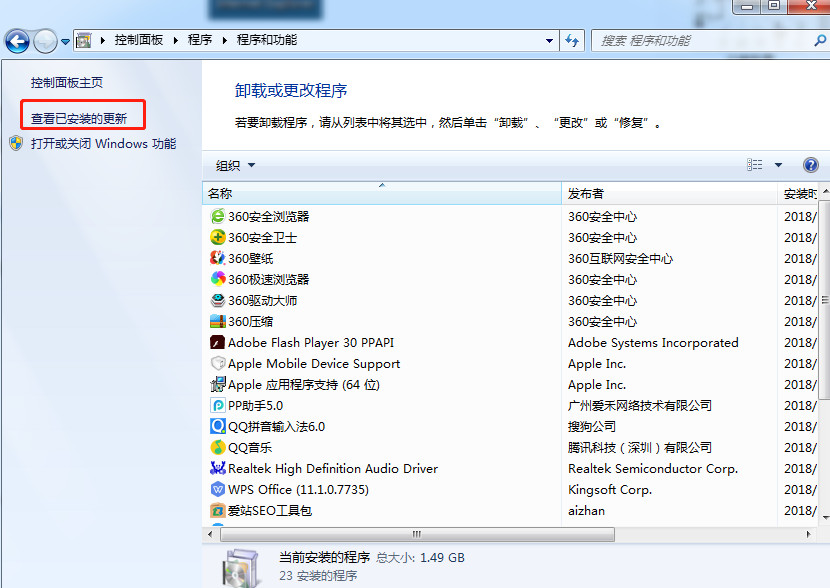
Task: Click the 程序和功能 breadcrumb
Action: pos(267,40)
